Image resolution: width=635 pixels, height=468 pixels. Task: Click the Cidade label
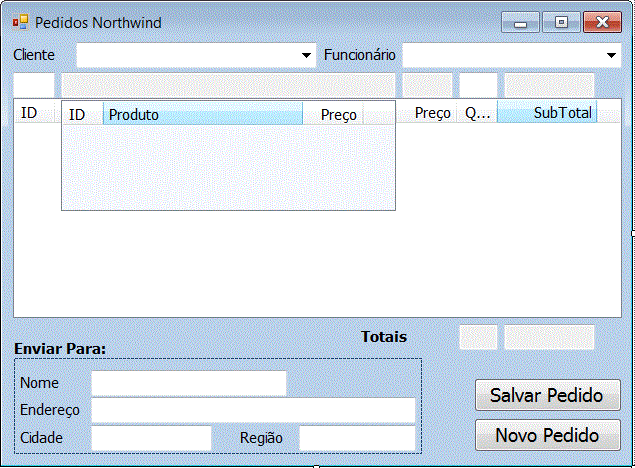(41, 438)
